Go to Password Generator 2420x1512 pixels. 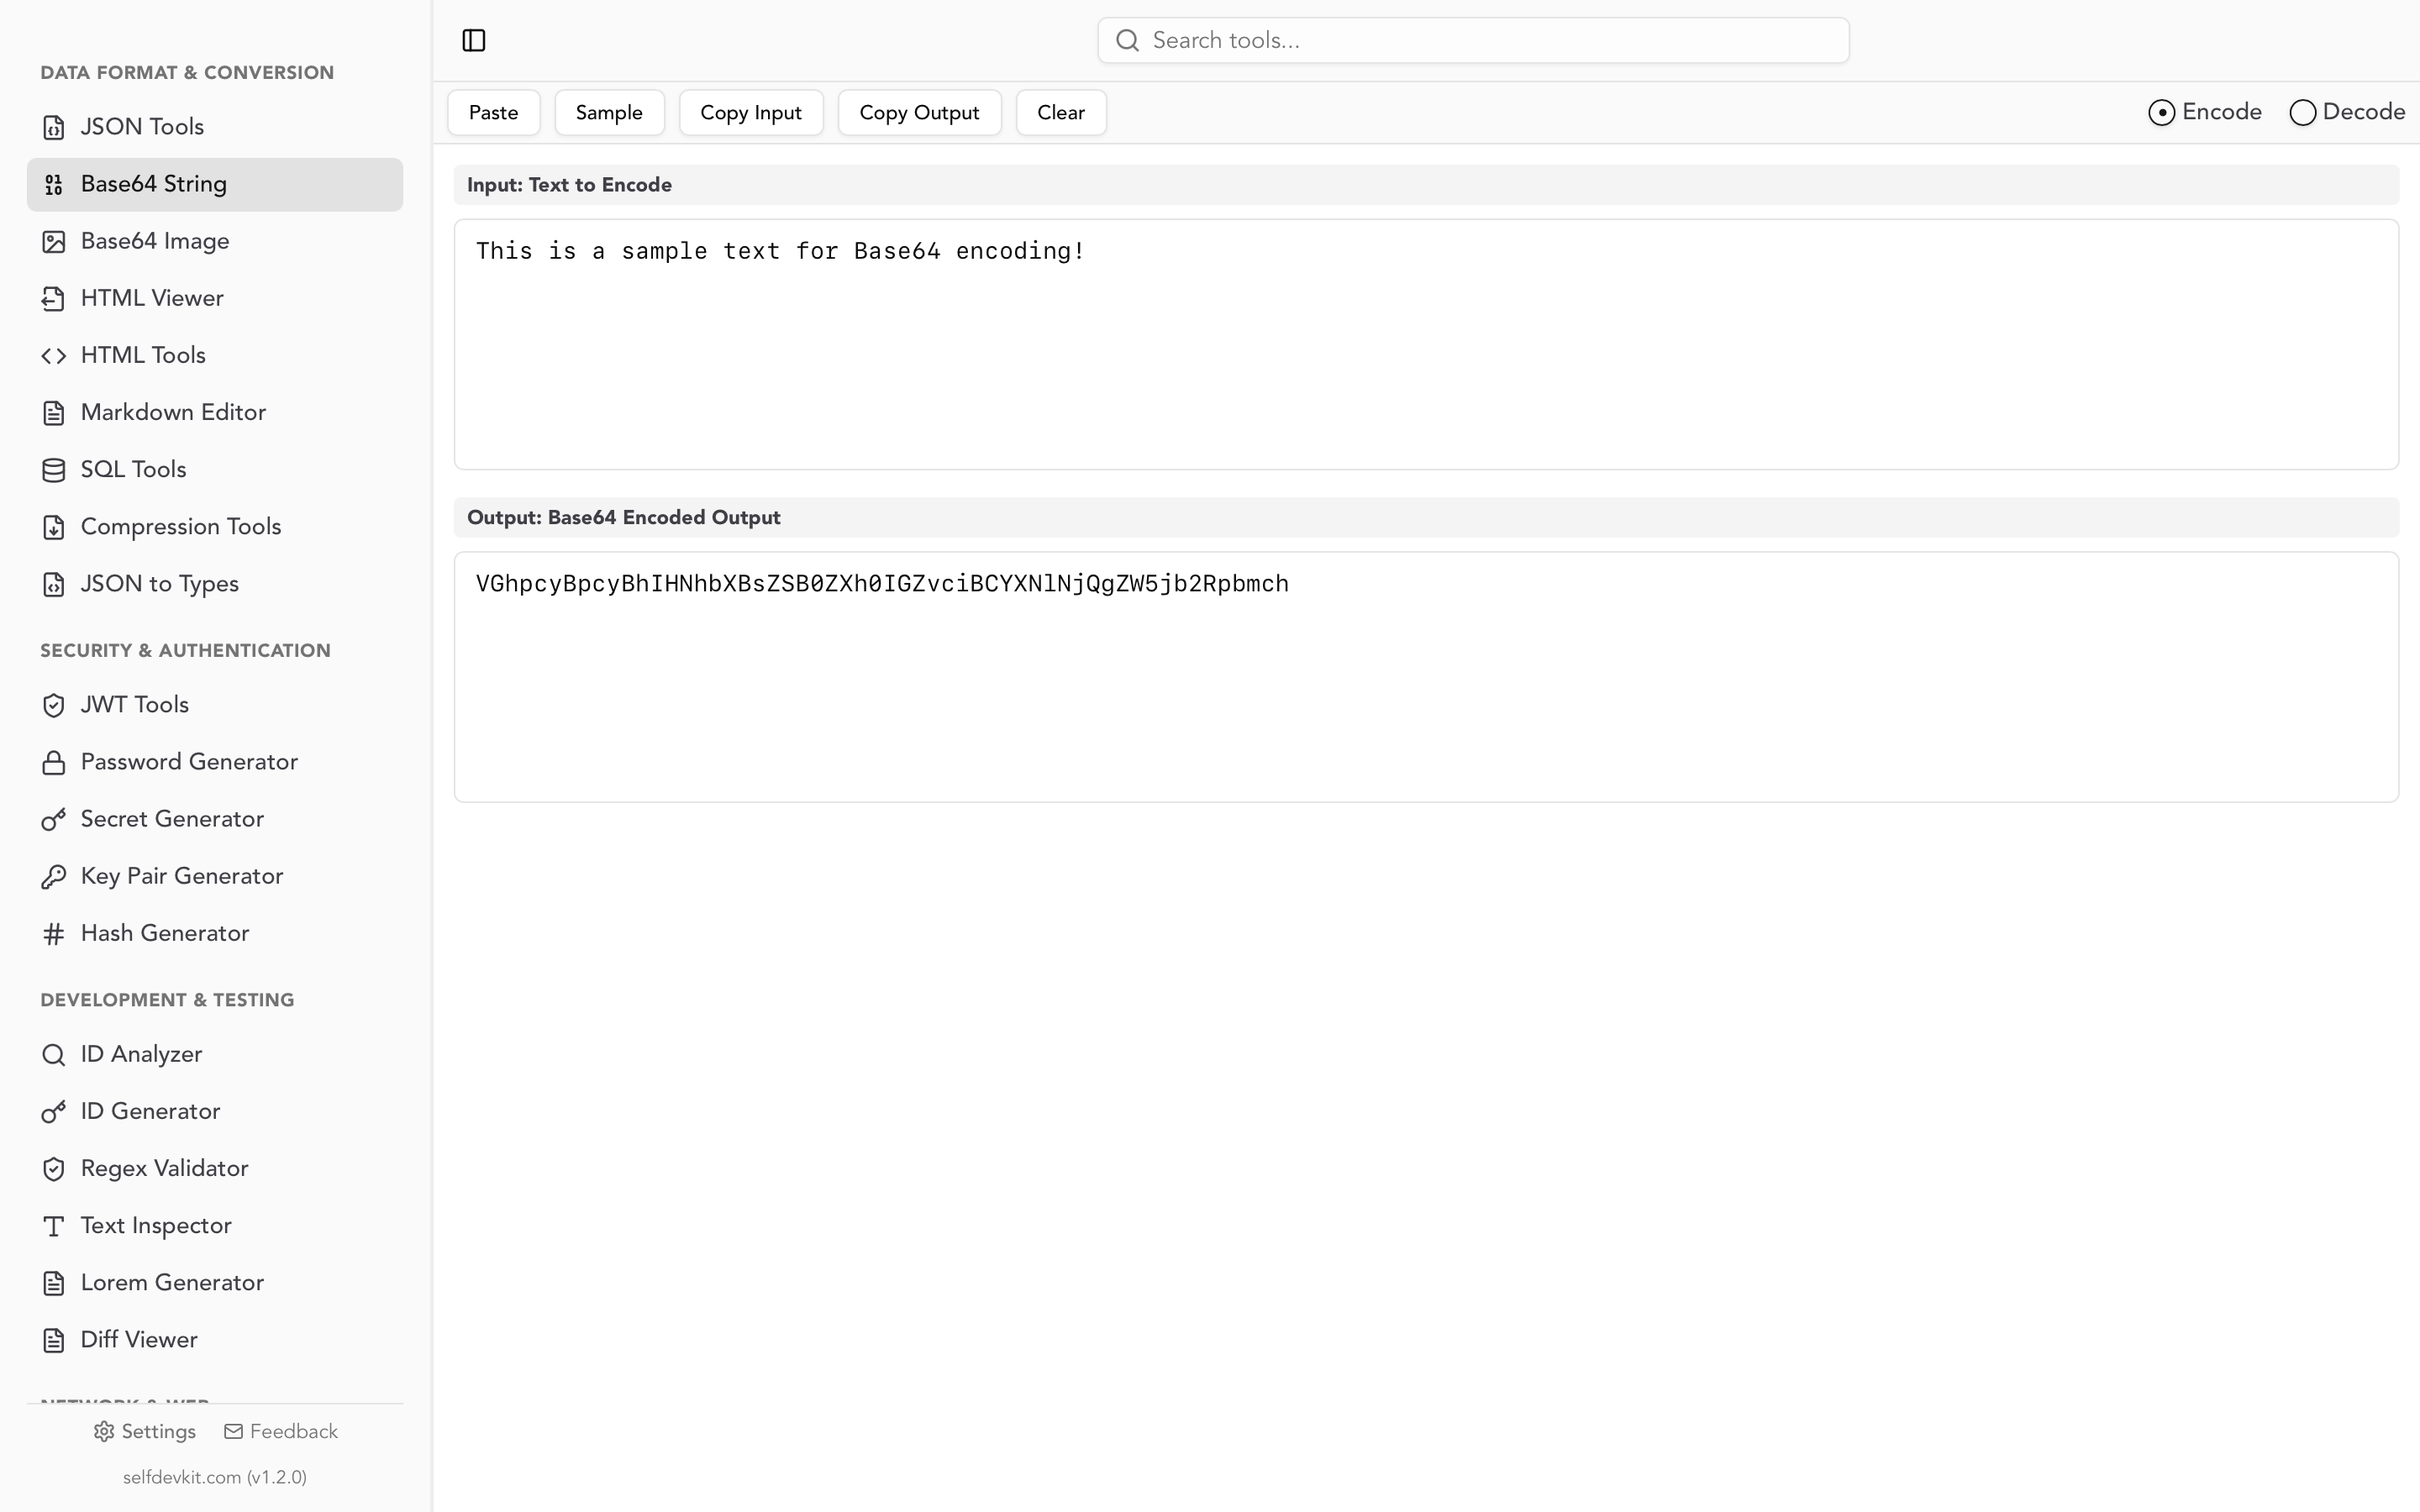(x=215, y=762)
